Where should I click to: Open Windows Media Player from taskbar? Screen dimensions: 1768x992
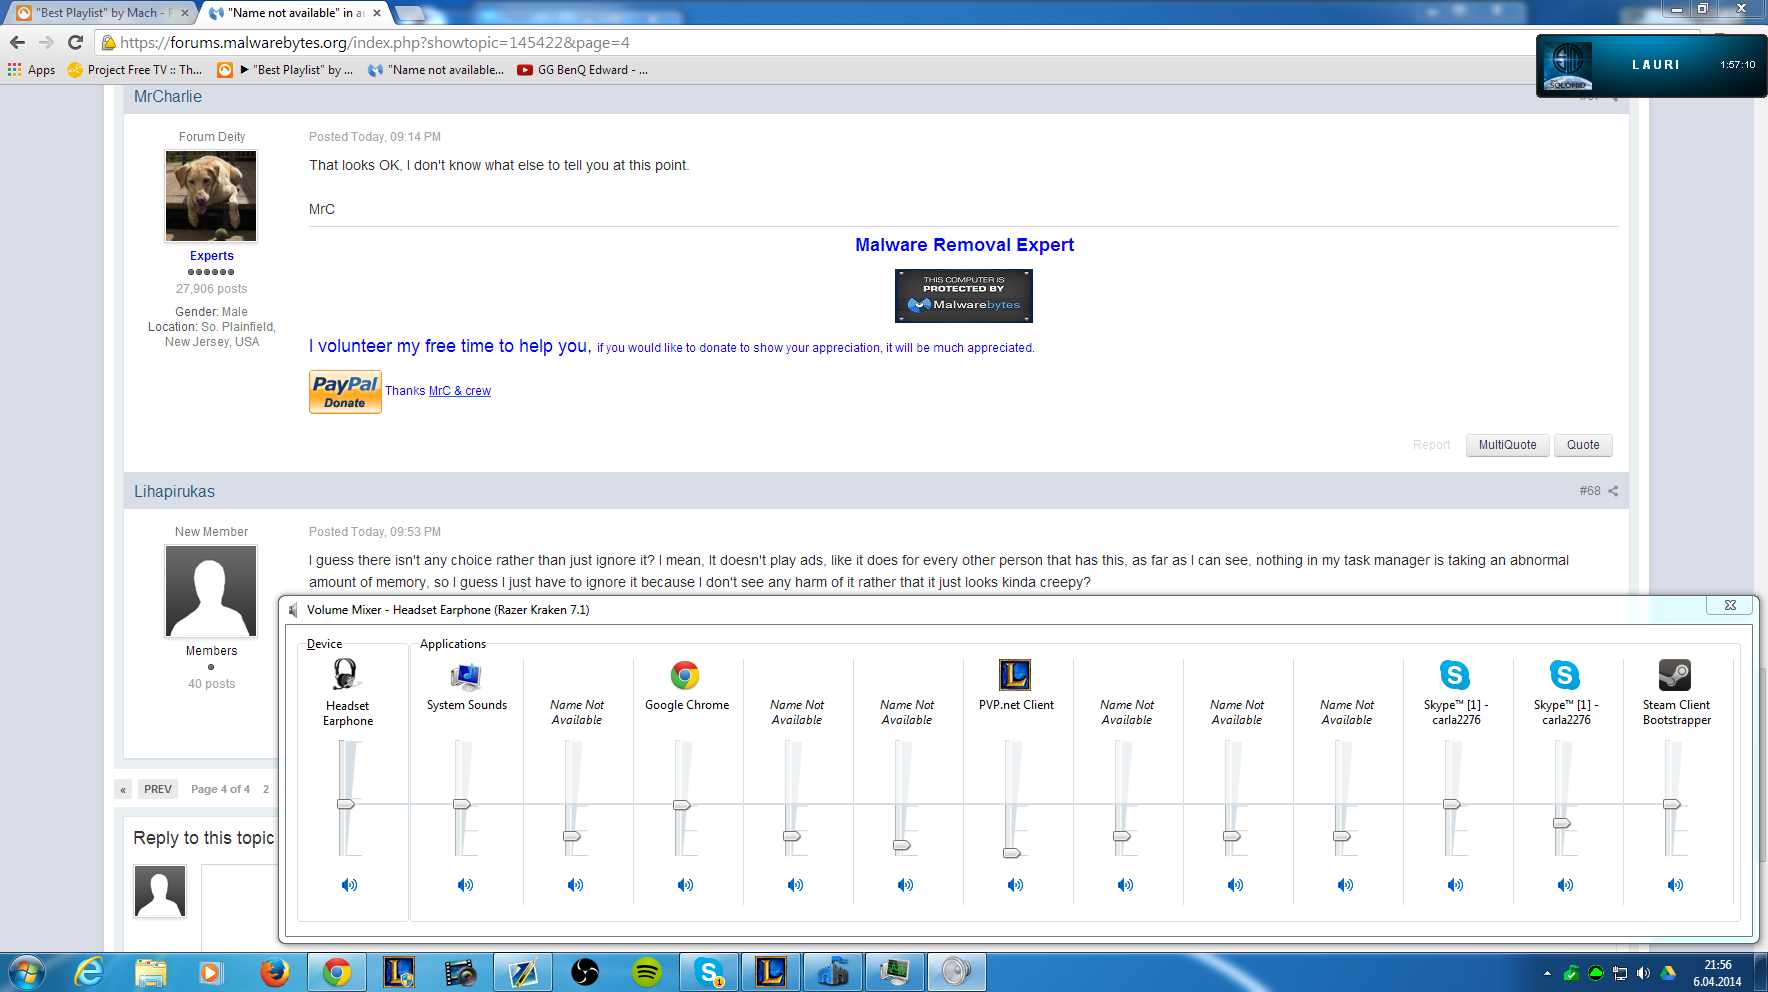pyautogui.click(x=211, y=972)
